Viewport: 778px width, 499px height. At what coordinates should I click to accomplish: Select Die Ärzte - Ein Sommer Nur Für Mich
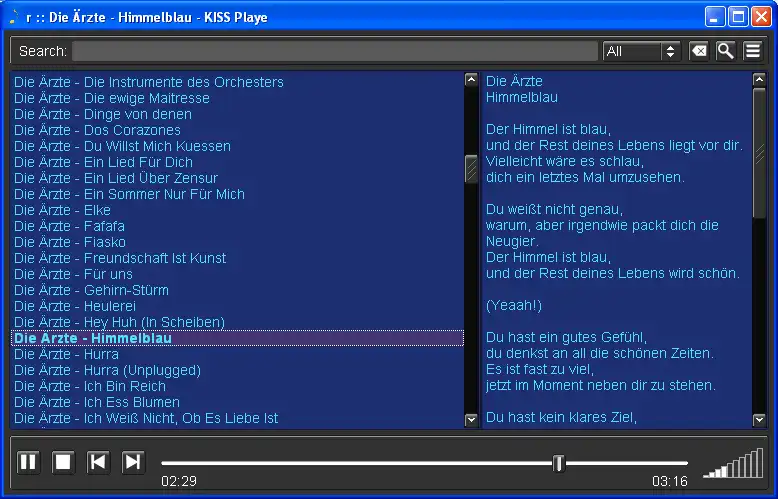coord(237,194)
